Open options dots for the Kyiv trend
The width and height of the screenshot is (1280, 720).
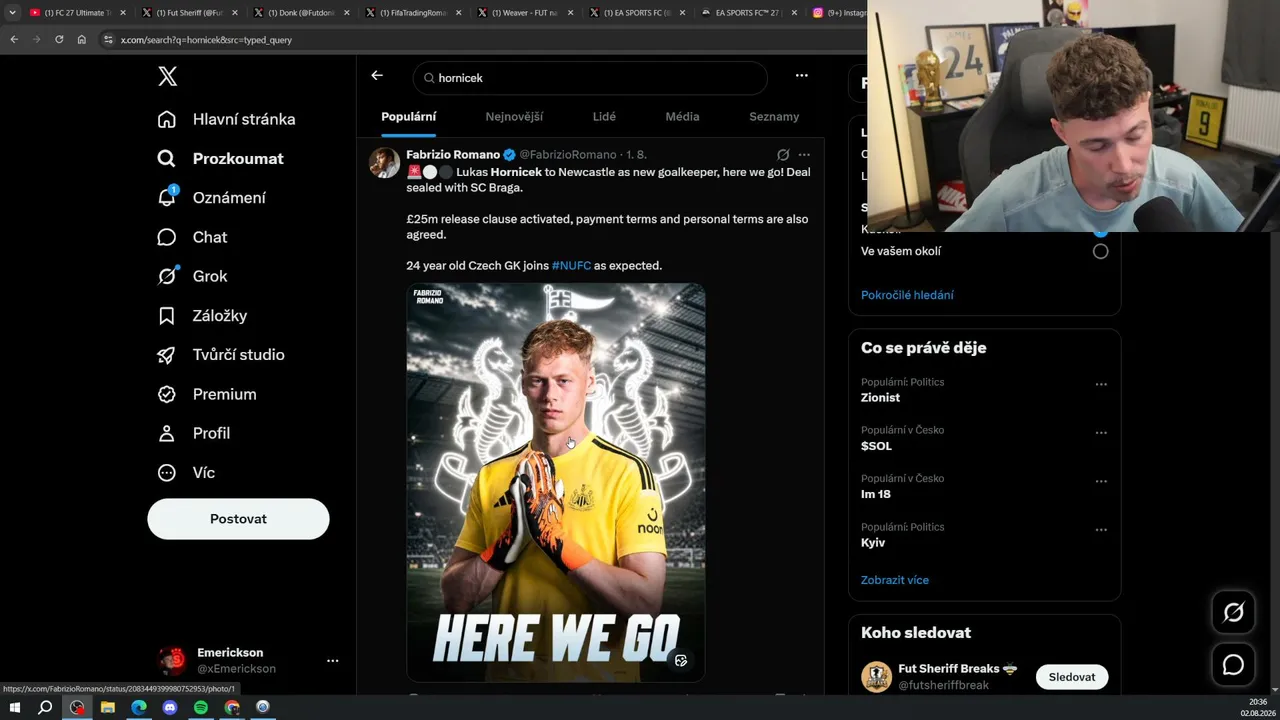tap(1101, 530)
